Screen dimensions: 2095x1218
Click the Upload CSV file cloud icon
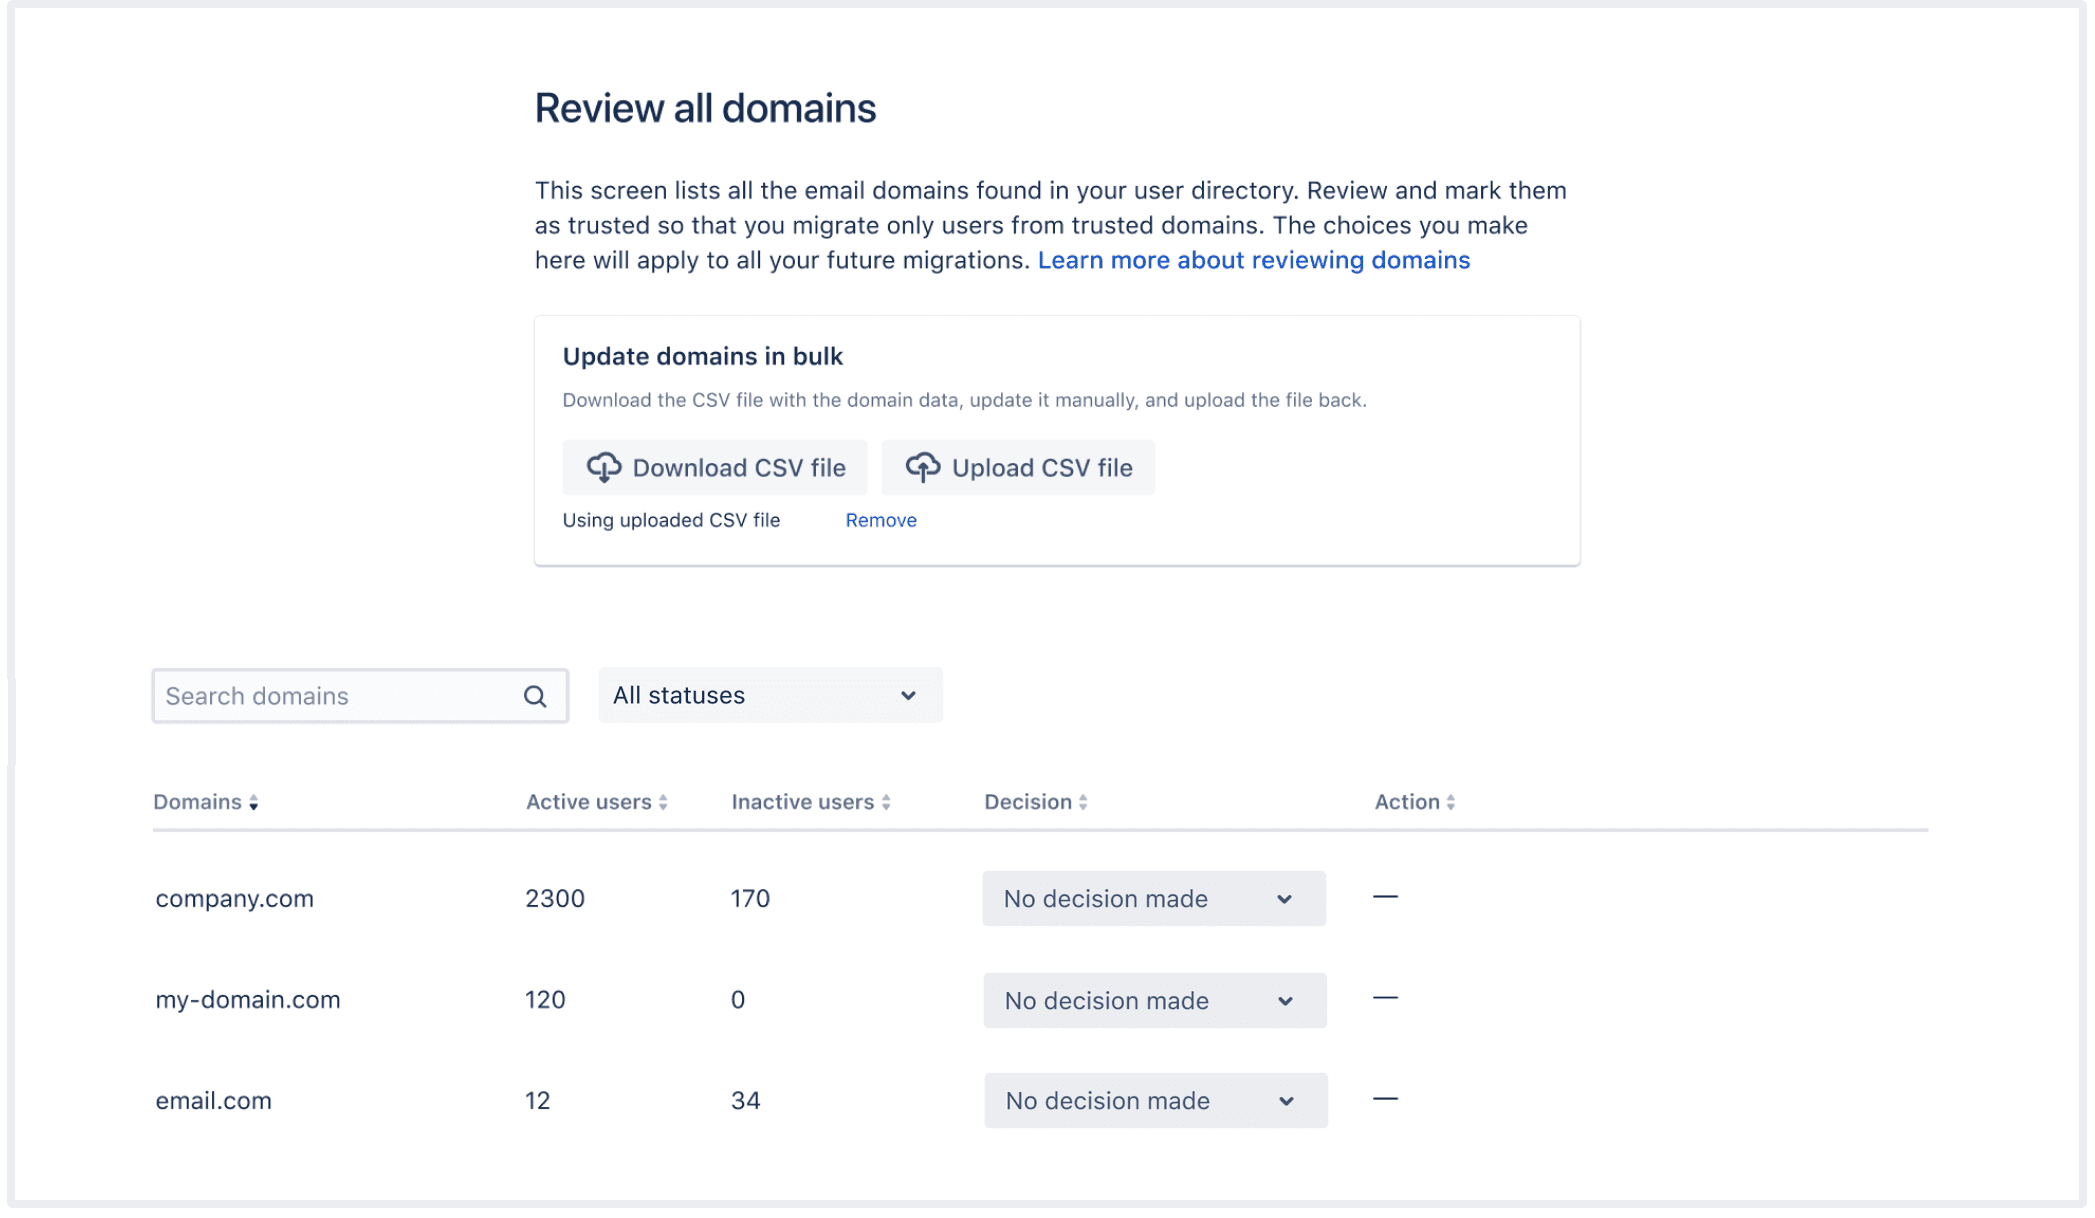pyautogui.click(x=922, y=467)
